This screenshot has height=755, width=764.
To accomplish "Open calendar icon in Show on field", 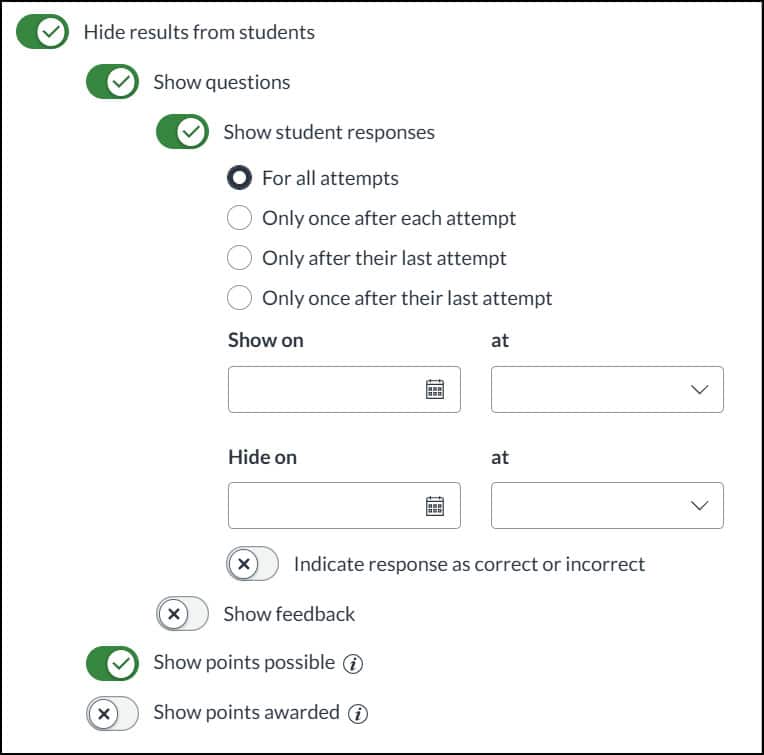I will click(x=435, y=390).
